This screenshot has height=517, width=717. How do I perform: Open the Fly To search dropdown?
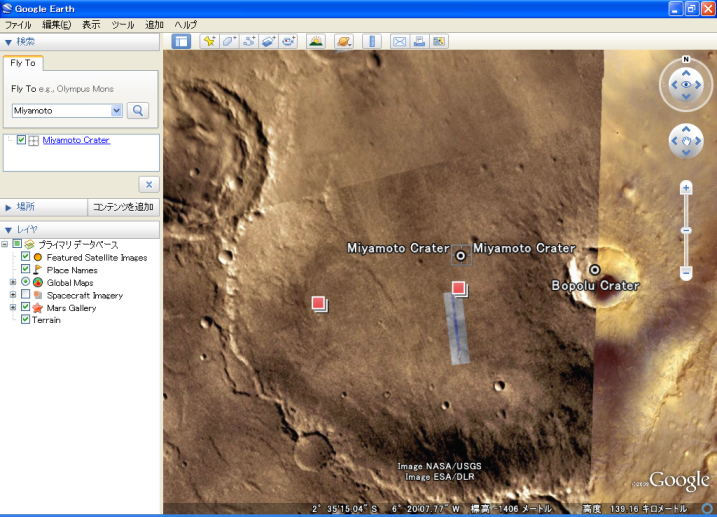click(x=117, y=110)
